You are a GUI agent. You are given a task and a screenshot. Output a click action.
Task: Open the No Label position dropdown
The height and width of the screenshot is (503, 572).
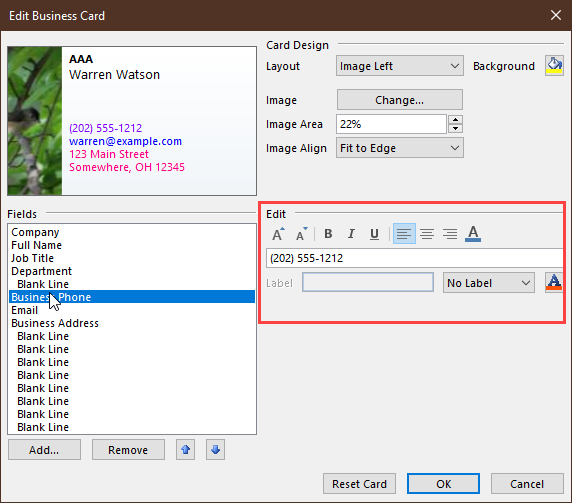[489, 283]
